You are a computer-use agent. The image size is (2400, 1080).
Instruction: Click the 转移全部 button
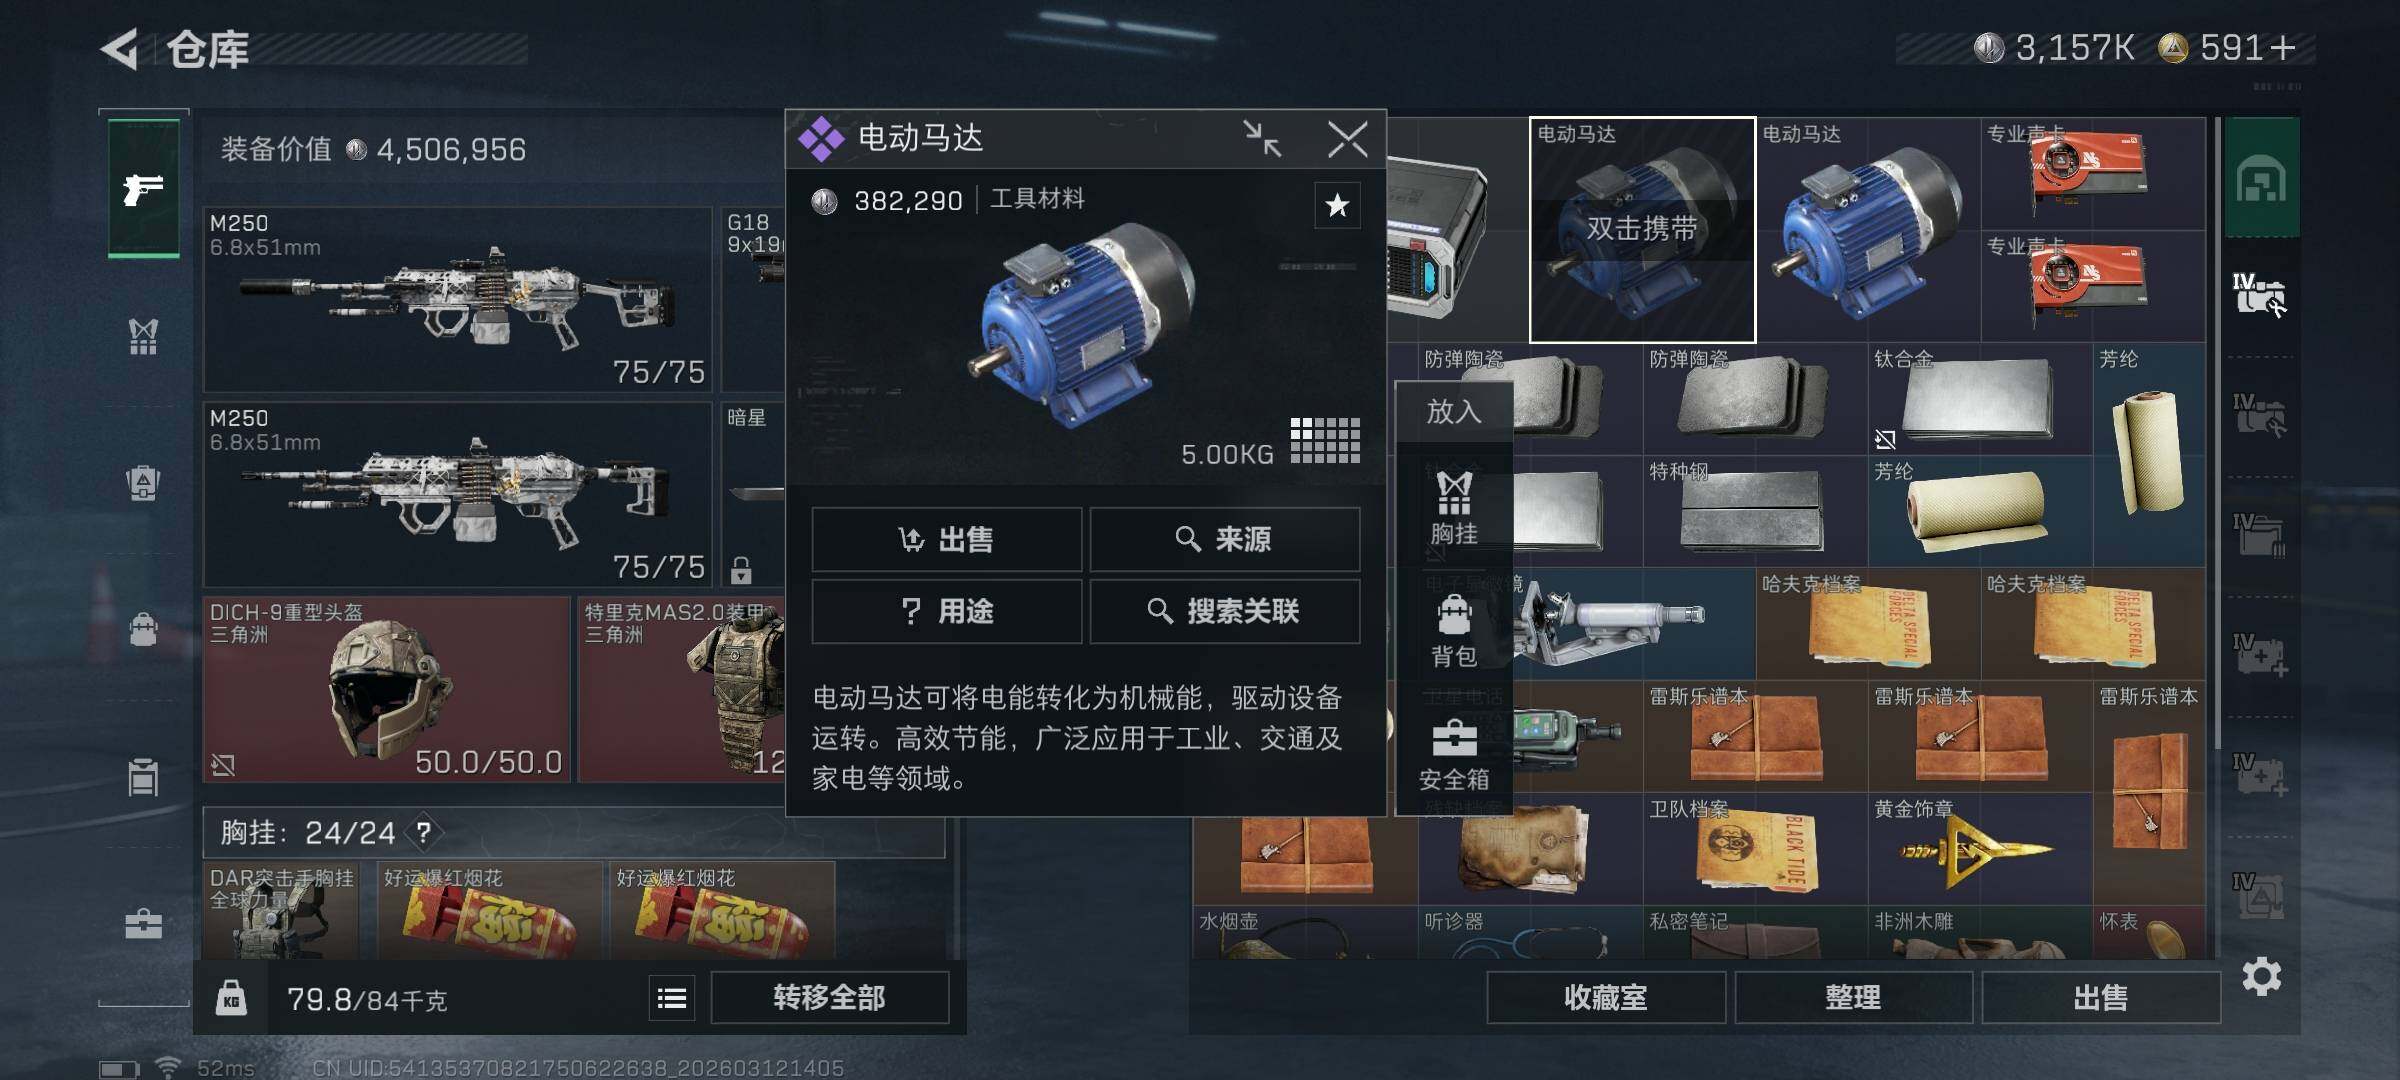[x=829, y=998]
